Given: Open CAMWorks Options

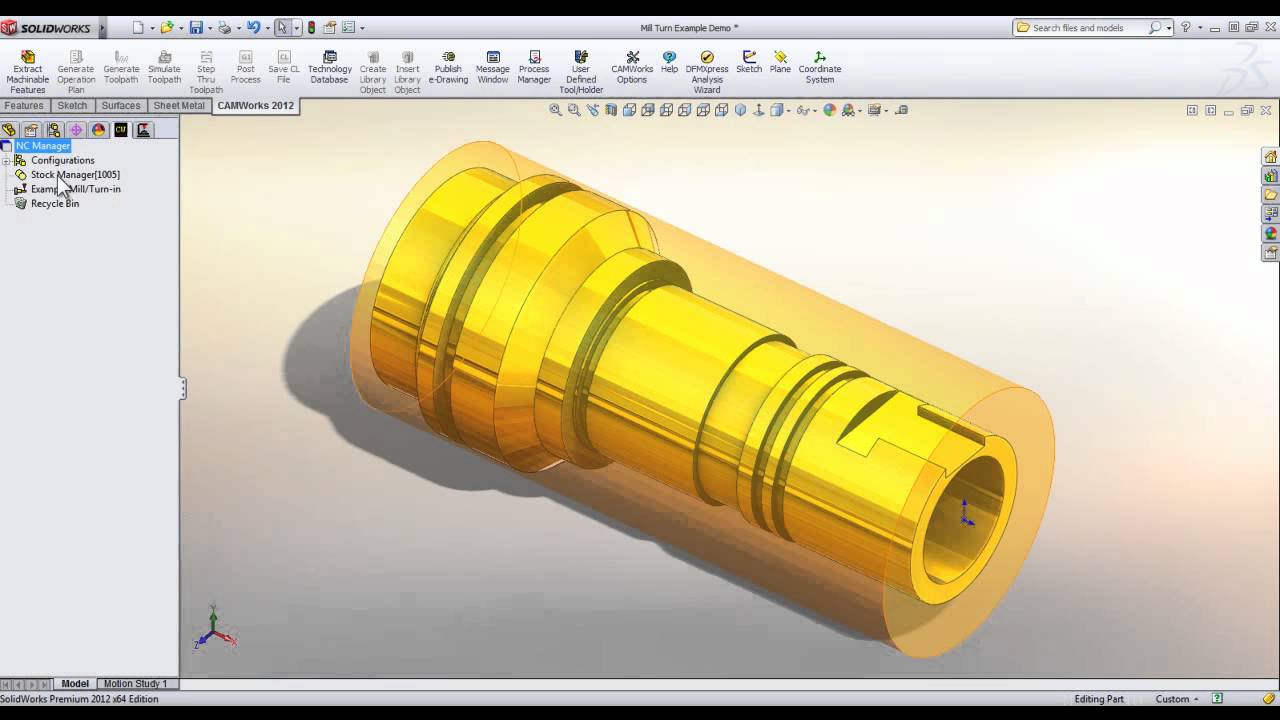Looking at the screenshot, I should 632,67.
